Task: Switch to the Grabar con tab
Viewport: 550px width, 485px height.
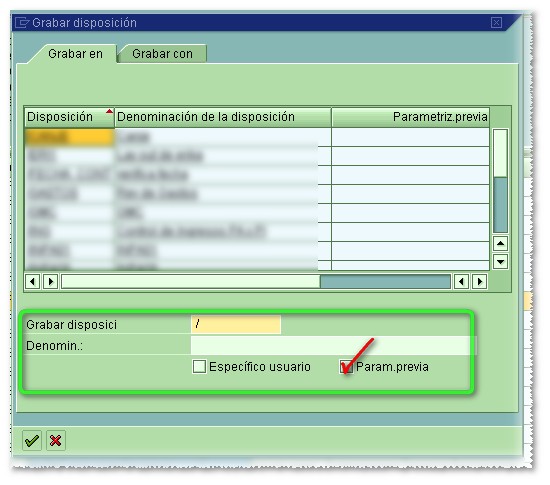Action: (x=162, y=54)
